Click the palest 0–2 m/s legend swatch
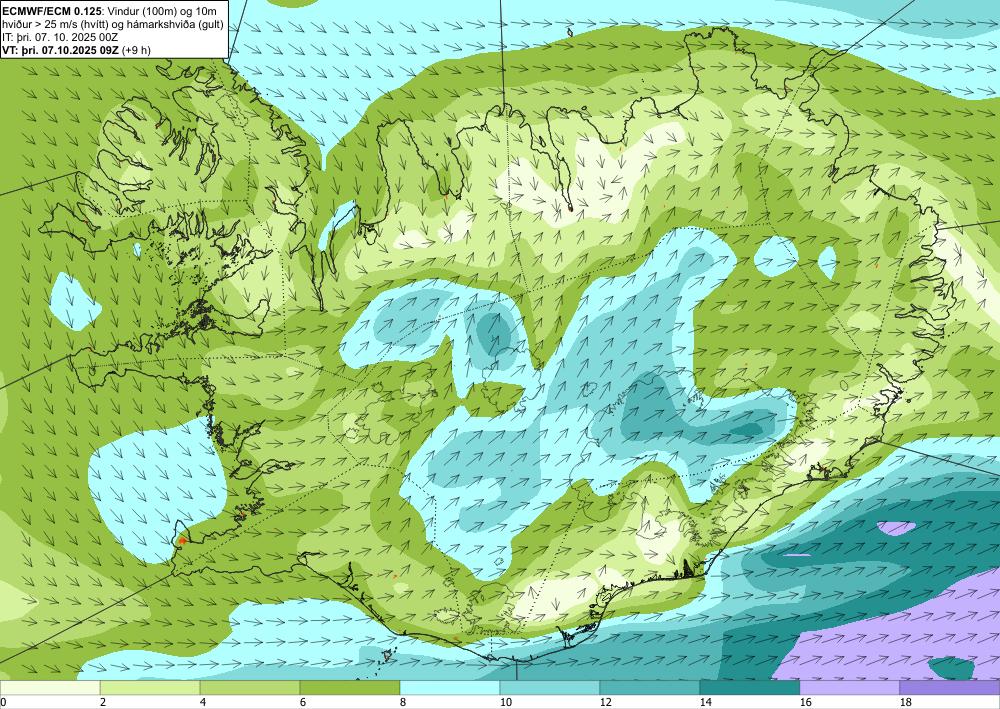The width and height of the screenshot is (1000, 709). [50, 687]
